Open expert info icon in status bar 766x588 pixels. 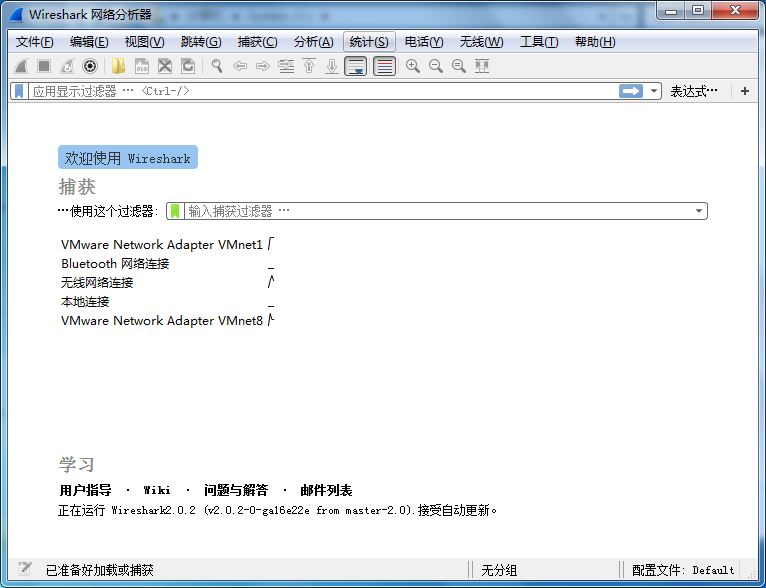coord(25,568)
